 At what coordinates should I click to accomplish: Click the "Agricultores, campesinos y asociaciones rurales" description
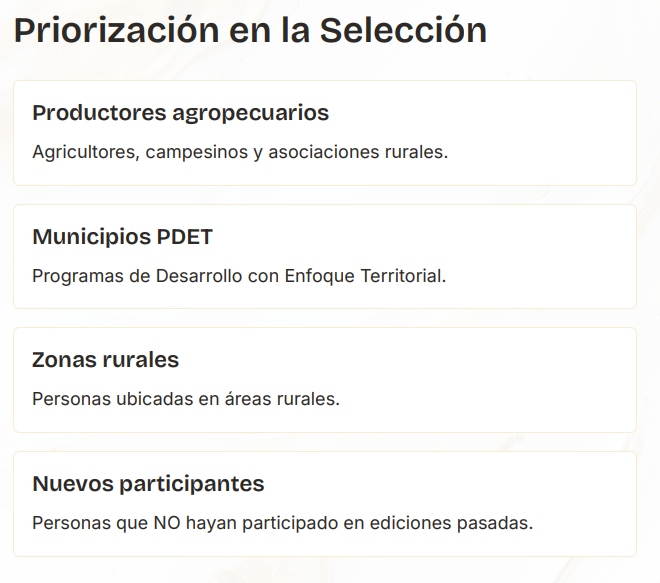click(x=240, y=153)
